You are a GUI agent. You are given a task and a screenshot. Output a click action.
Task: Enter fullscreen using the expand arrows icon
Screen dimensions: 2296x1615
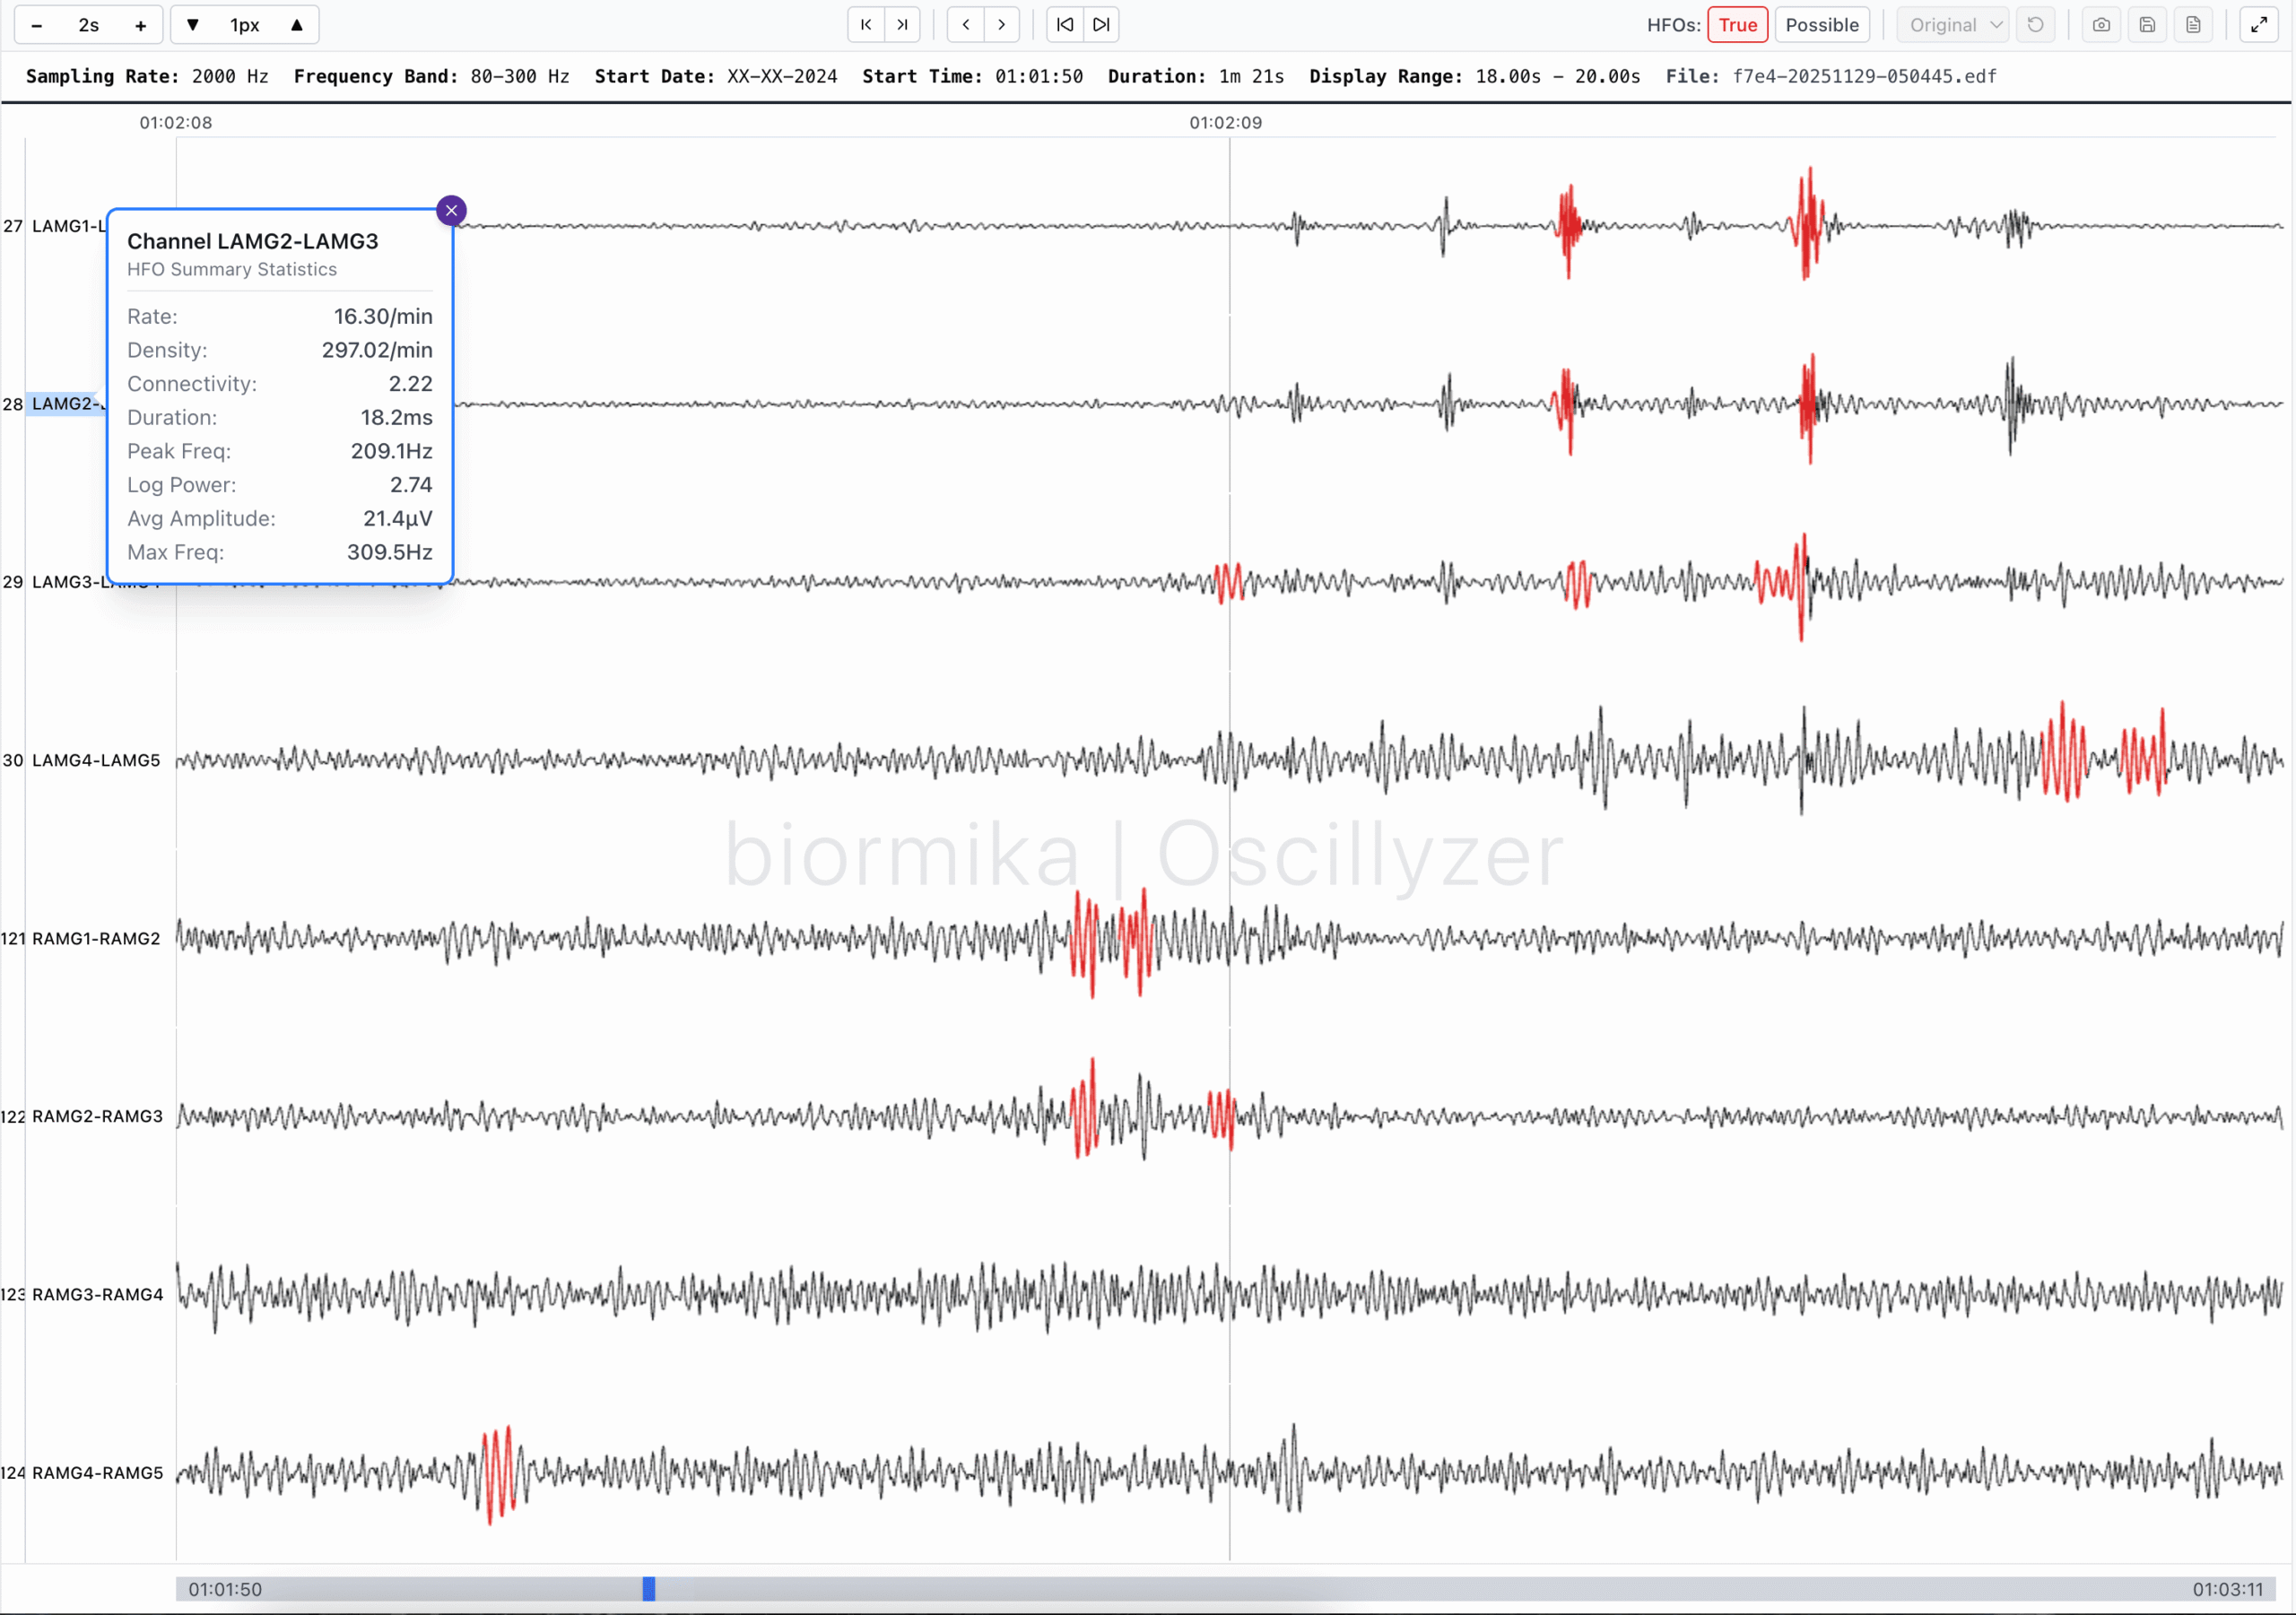[x=2258, y=24]
